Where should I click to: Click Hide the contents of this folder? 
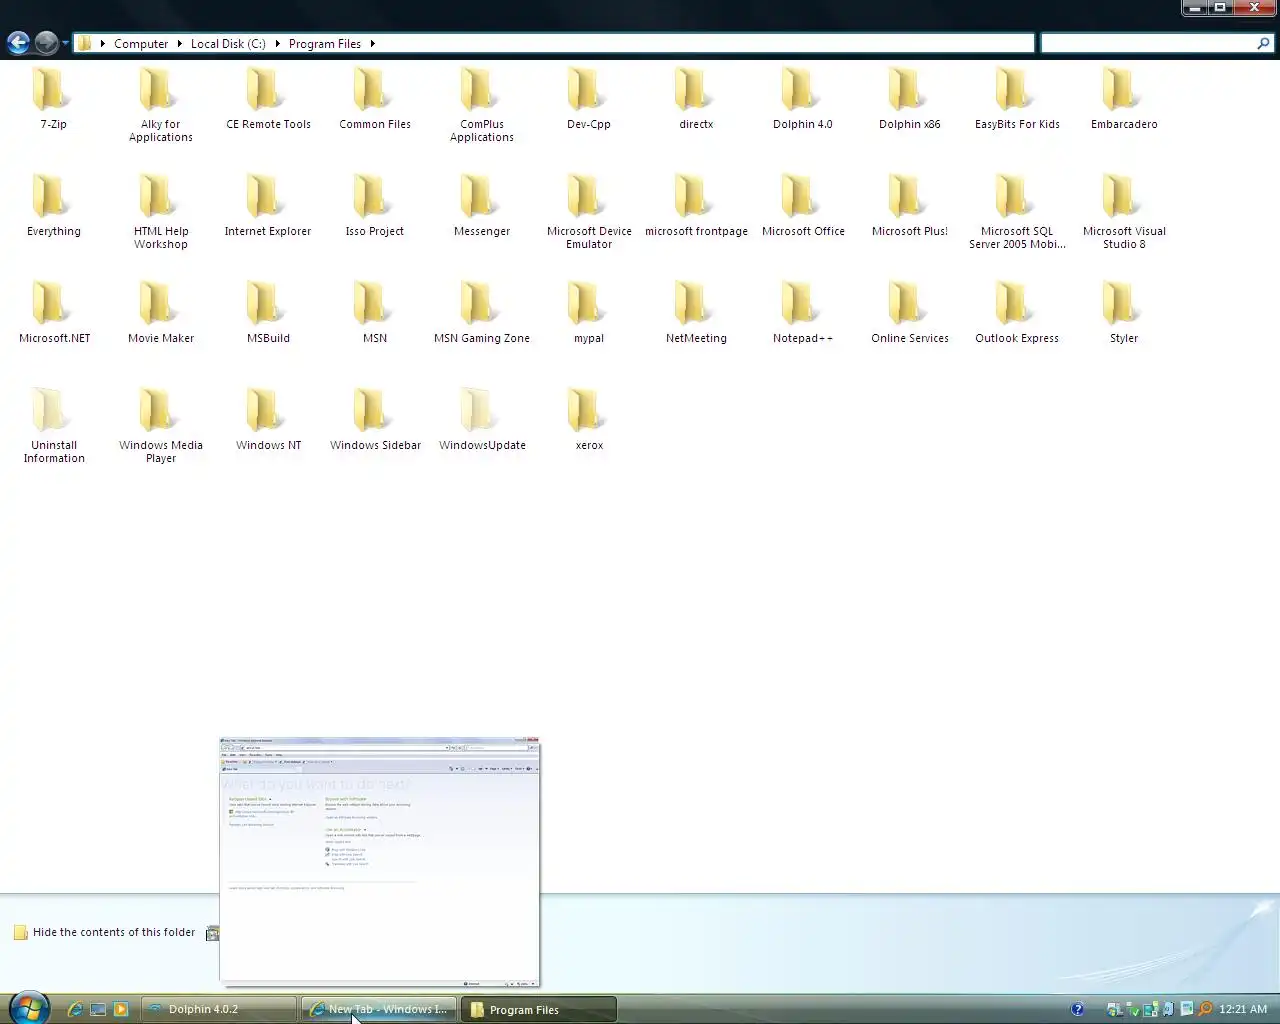(105, 932)
